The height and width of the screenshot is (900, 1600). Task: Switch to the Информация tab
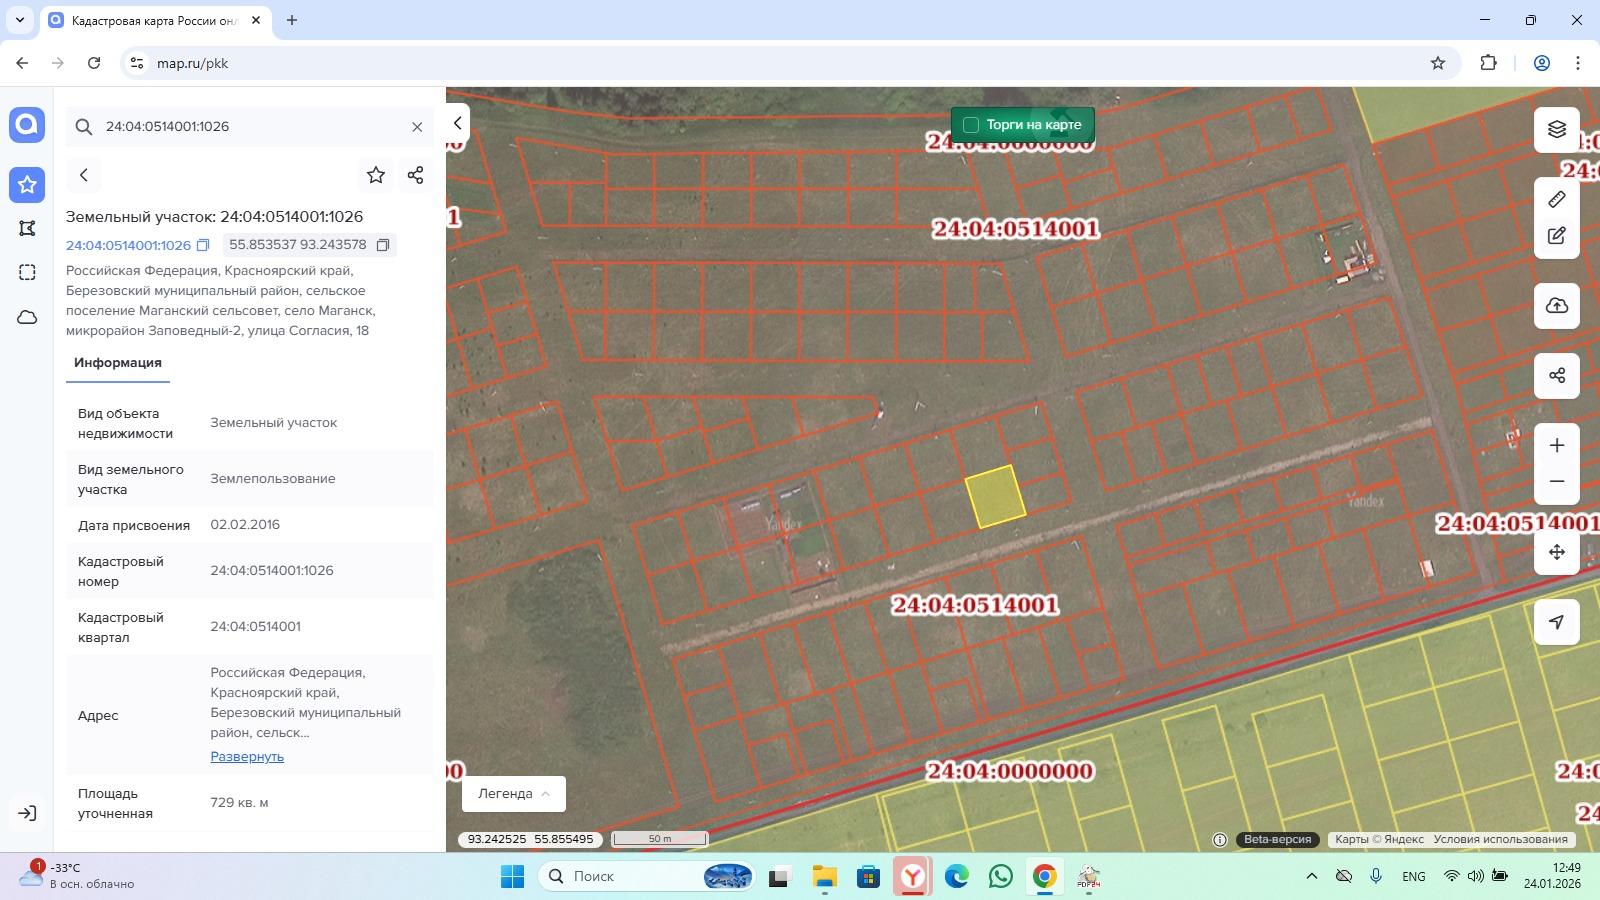[117, 363]
